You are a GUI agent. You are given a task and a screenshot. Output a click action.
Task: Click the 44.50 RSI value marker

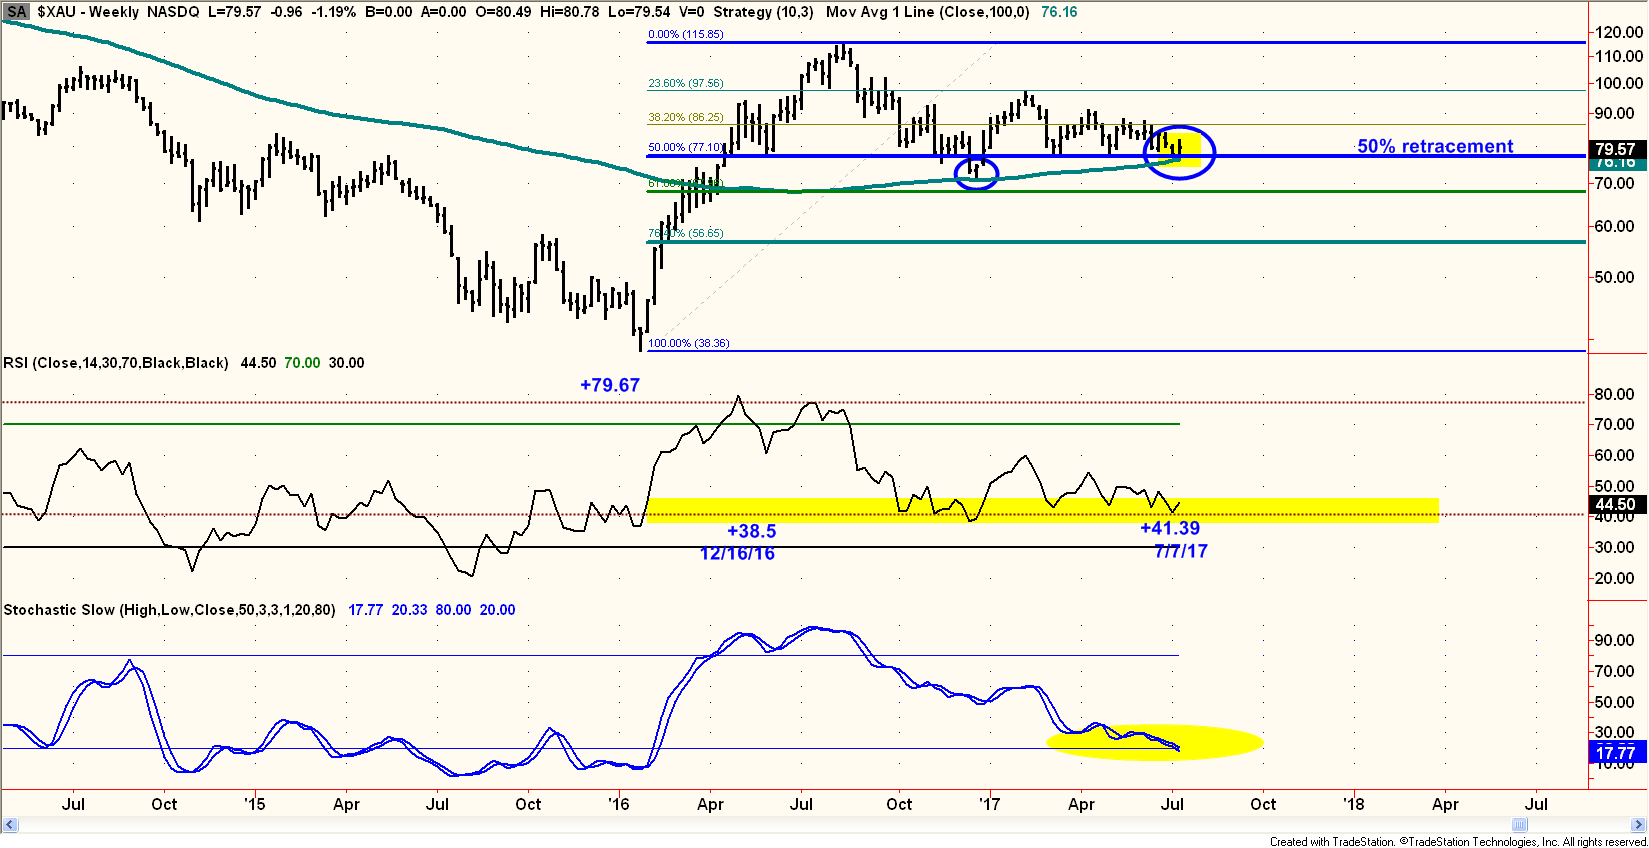coord(1615,505)
